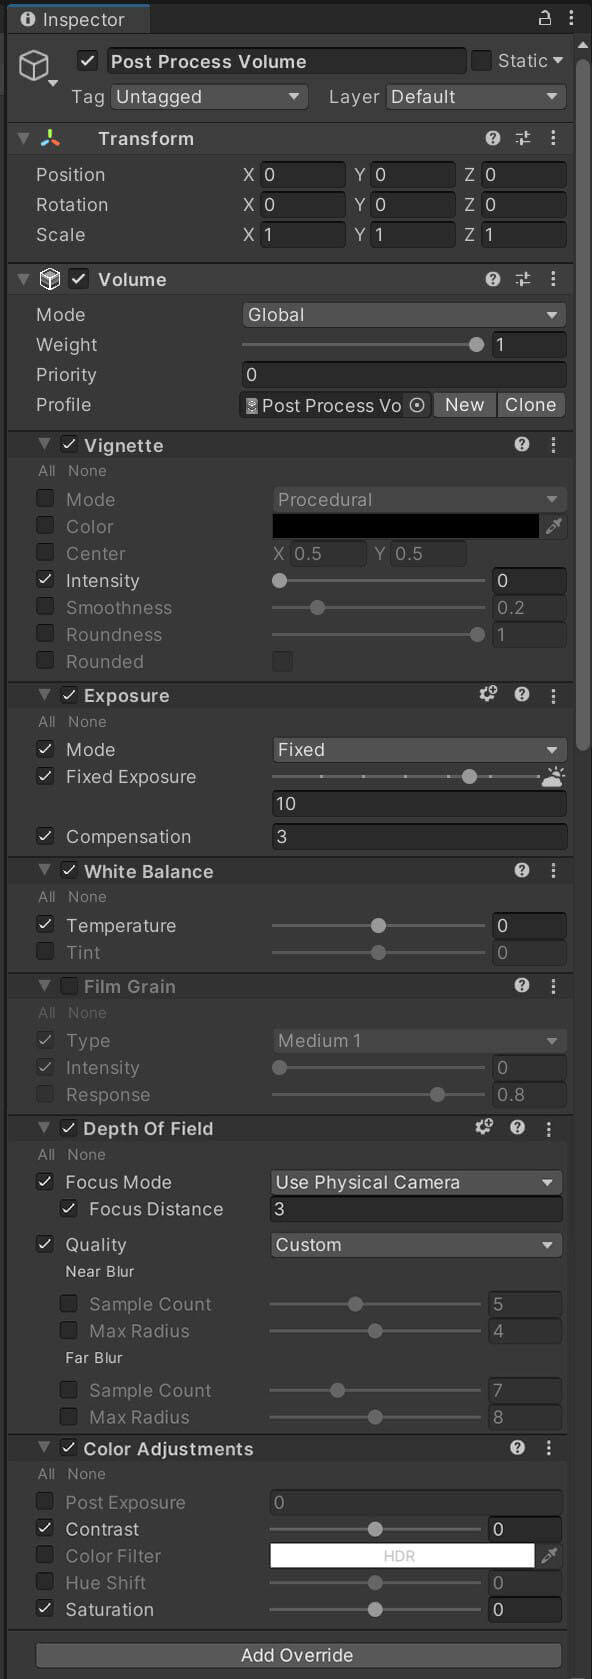Open Exposure additional properties gear icon
This screenshot has width=592, height=1679.
coord(488,693)
